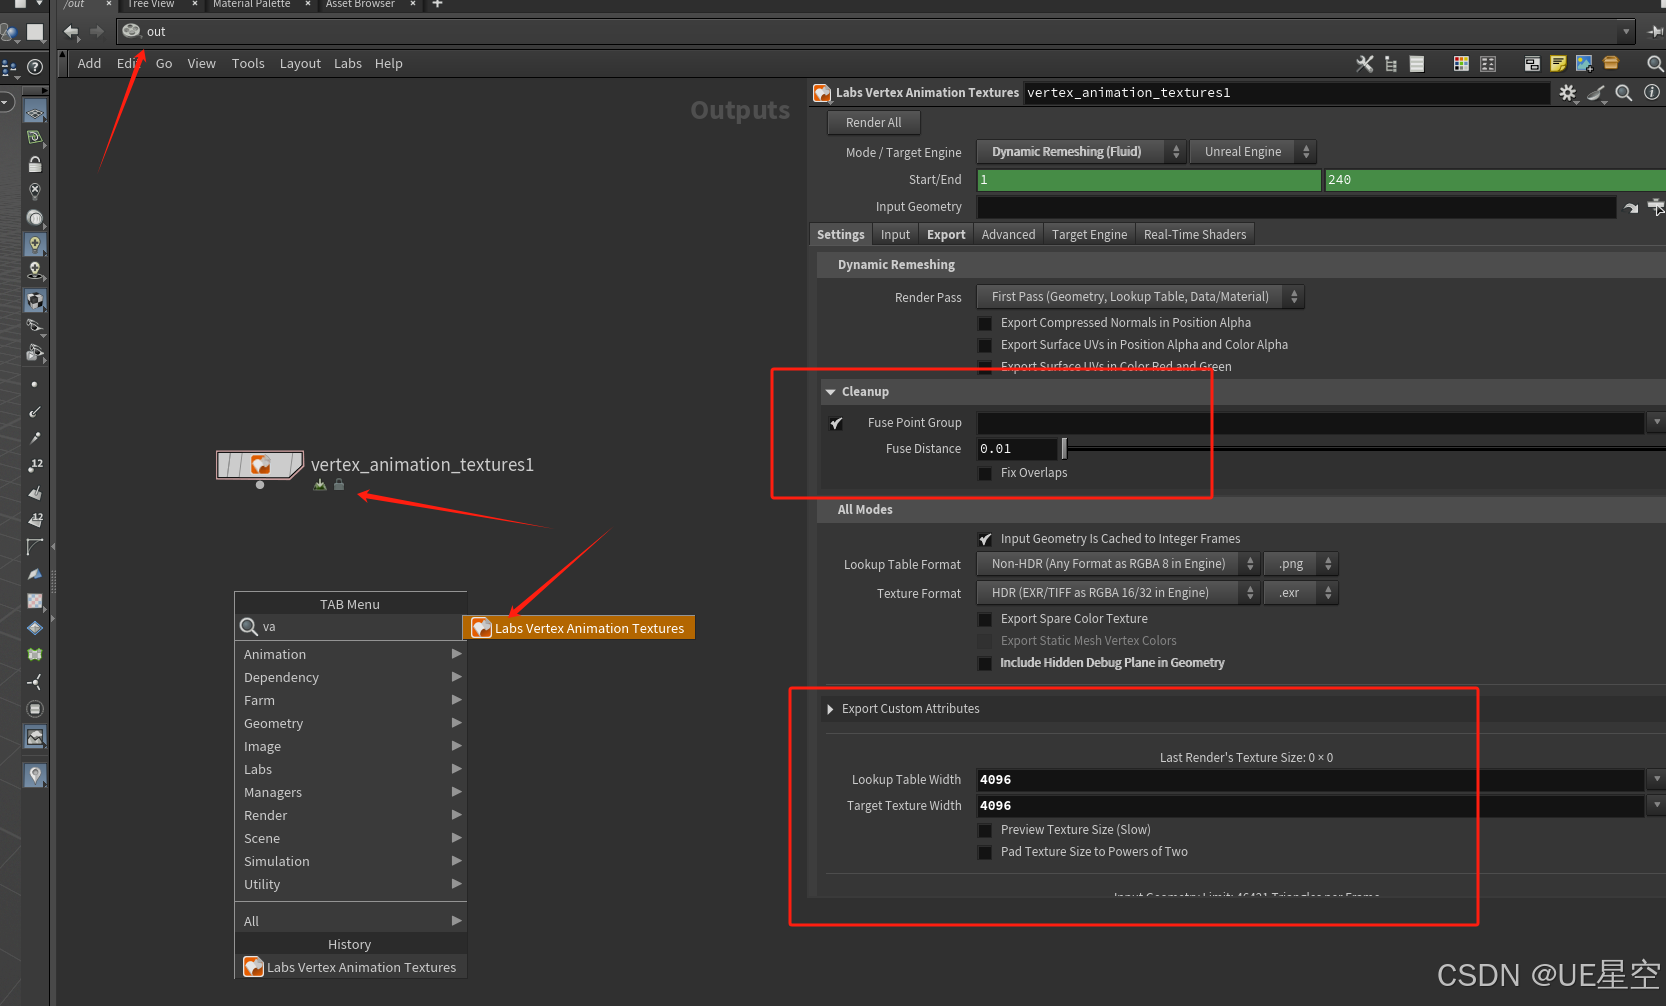Add a background image to network
Image resolution: width=1666 pixels, height=1006 pixels.
[x=1584, y=64]
